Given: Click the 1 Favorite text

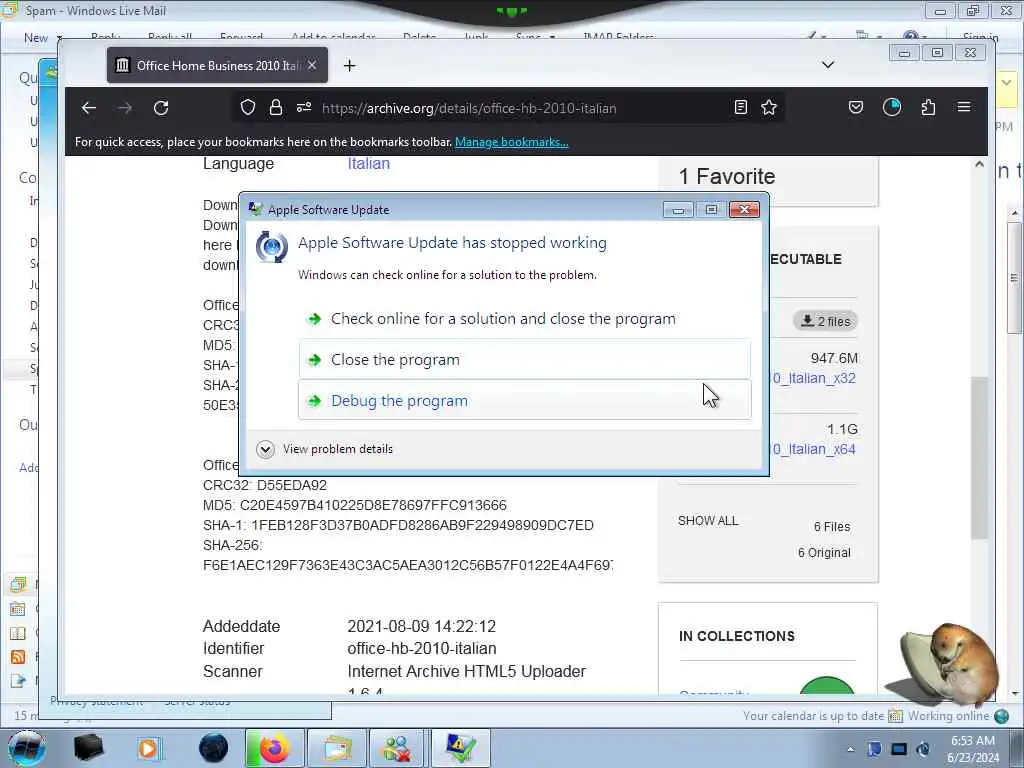Looking at the screenshot, I should pyautogui.click(x=727, y=176).
